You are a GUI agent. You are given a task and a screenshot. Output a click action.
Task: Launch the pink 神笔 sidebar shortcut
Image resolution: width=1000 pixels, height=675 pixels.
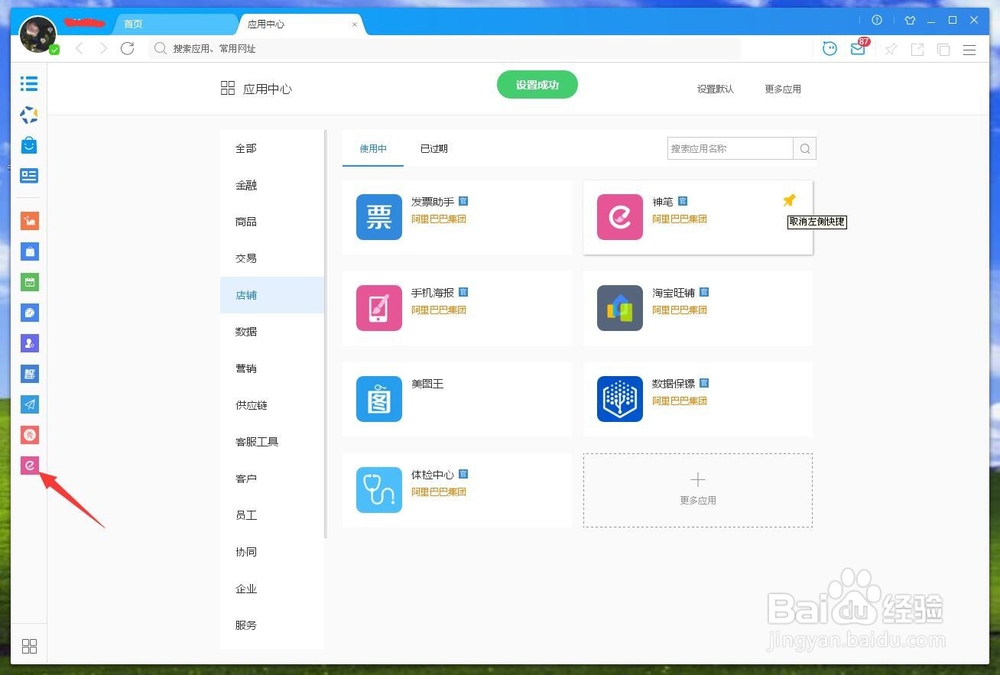click(x=29, y=466)
